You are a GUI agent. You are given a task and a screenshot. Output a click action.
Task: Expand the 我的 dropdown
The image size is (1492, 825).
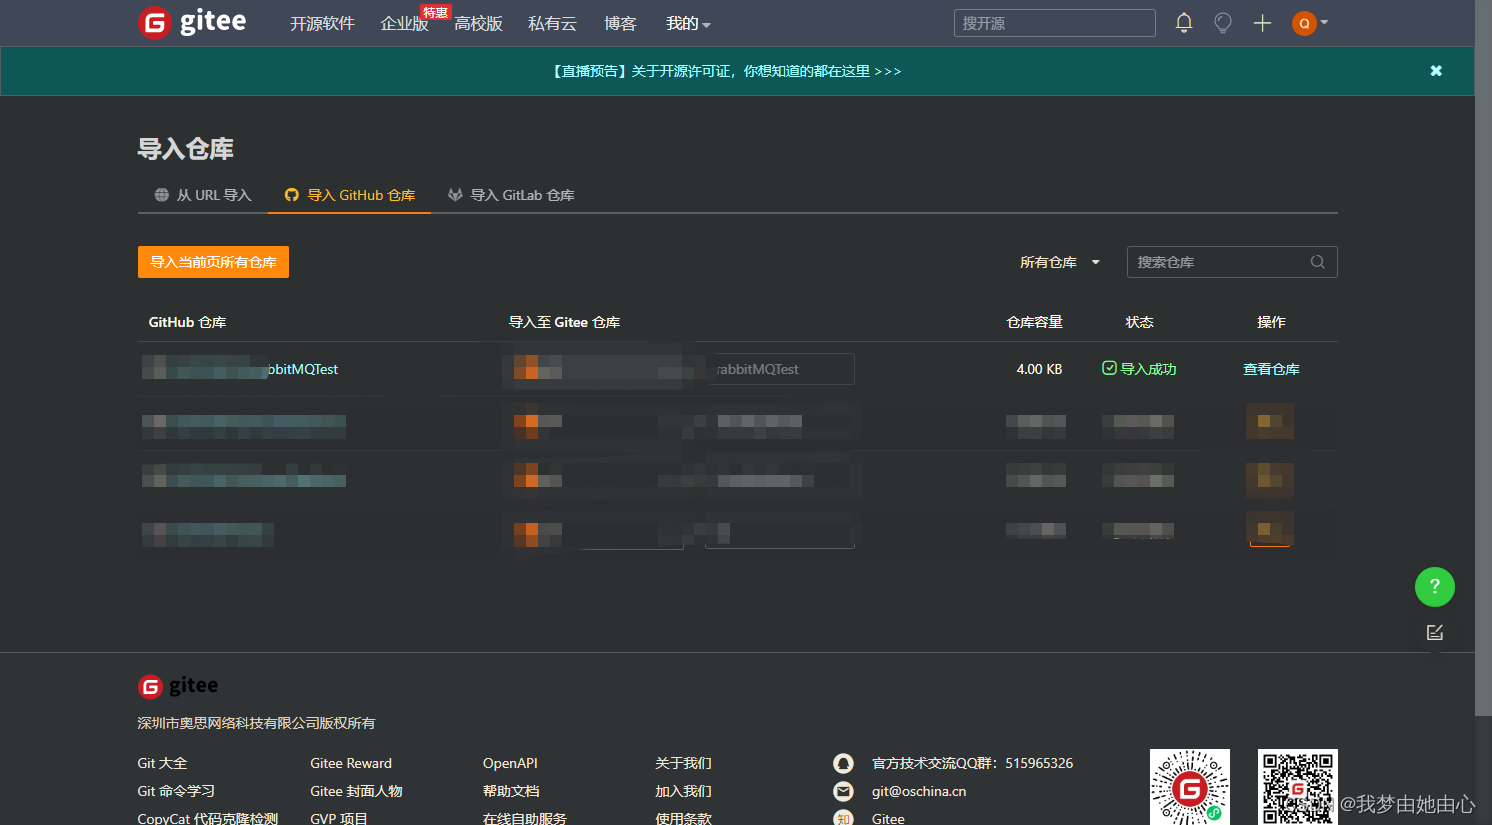pos(688,24)
